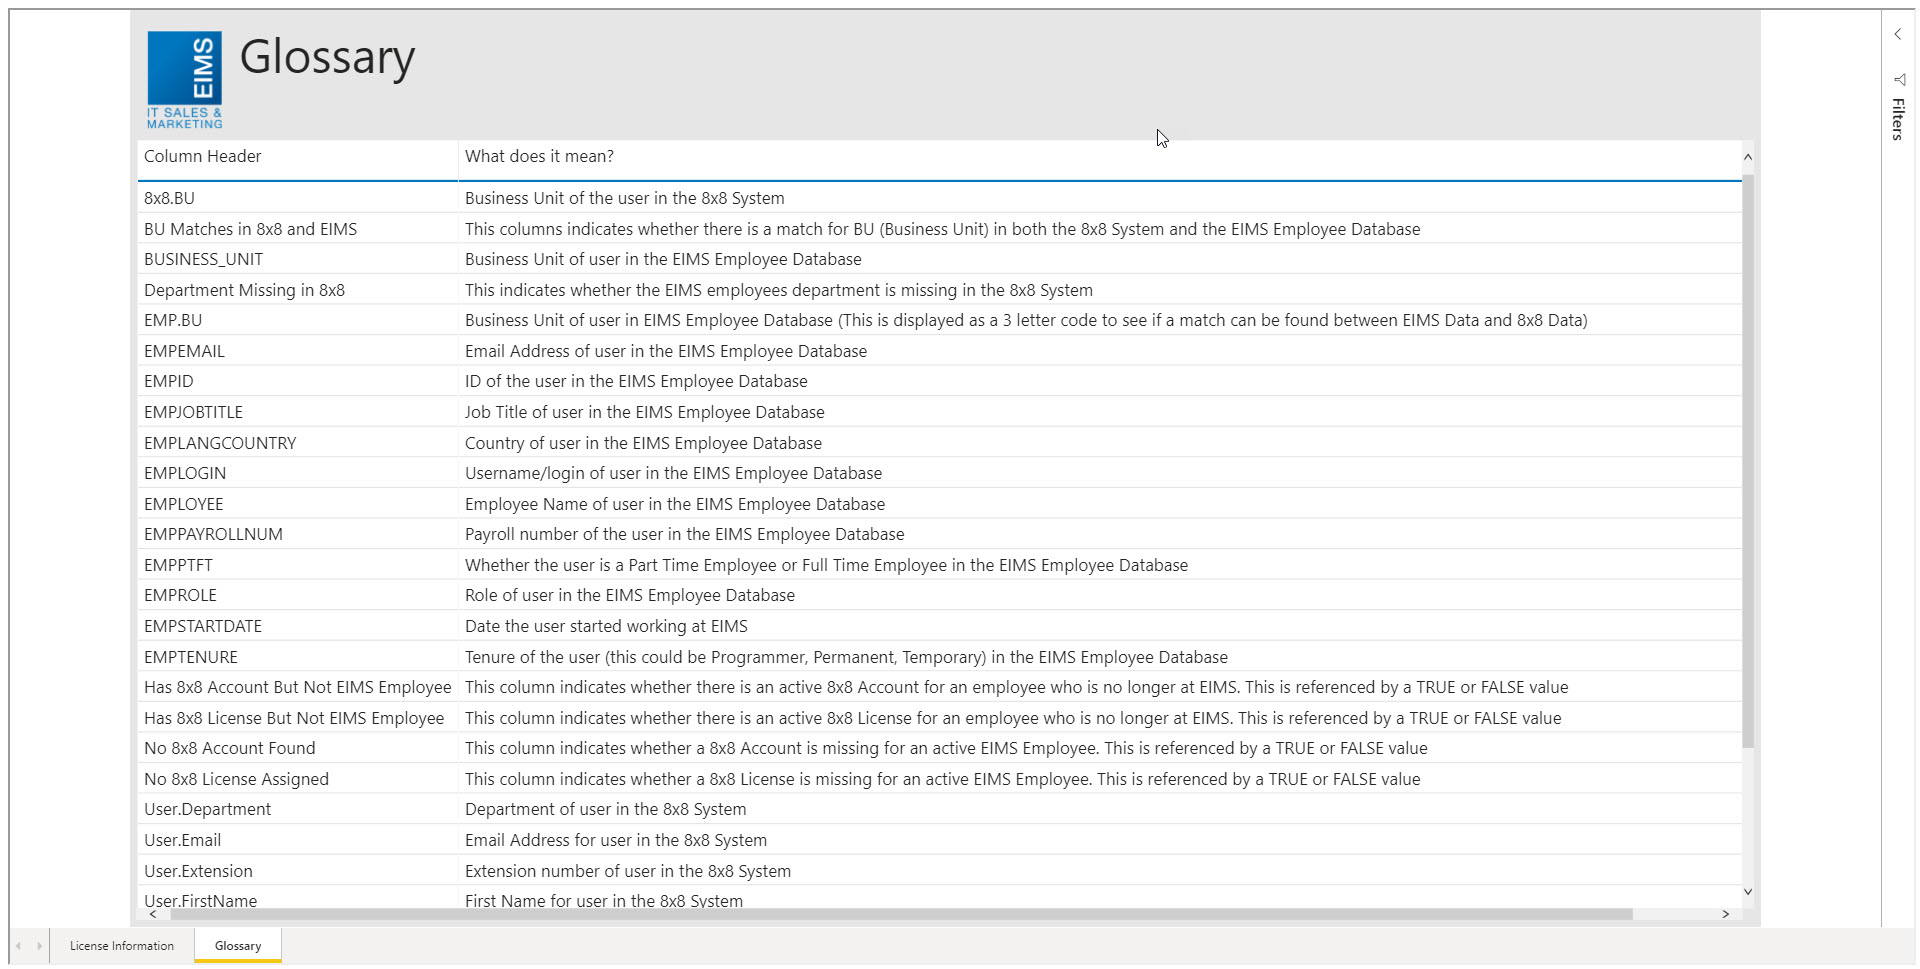Image resolution: width=1920 pixels, height=969 pixels.
Task: Click 'Date the user started working at EIMS'
Action: click(606, 626)
